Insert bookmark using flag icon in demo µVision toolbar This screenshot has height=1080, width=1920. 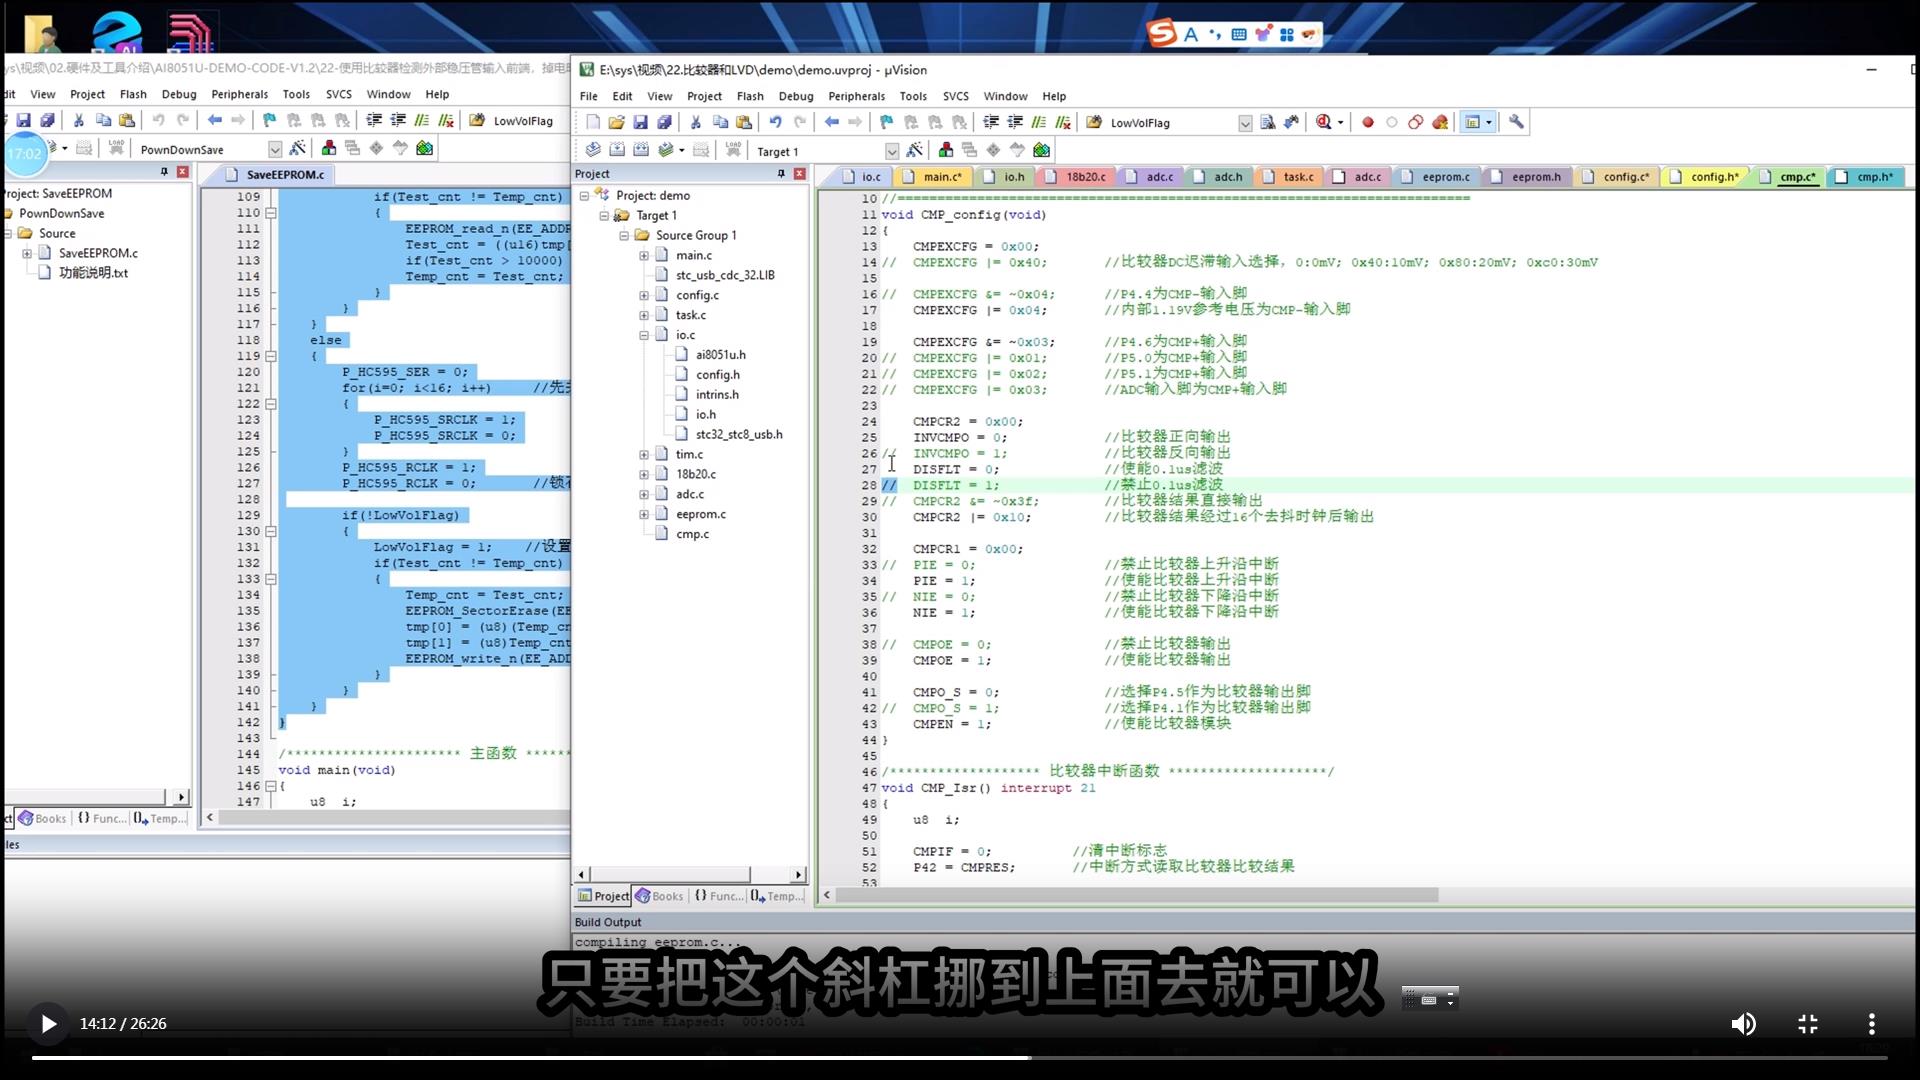886,122
